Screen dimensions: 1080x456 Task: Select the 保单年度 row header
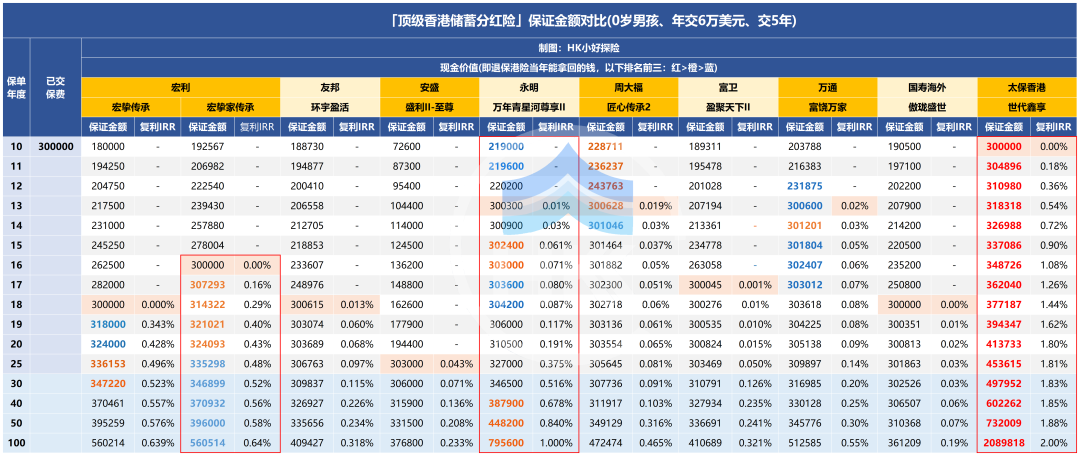click(16, 88)
